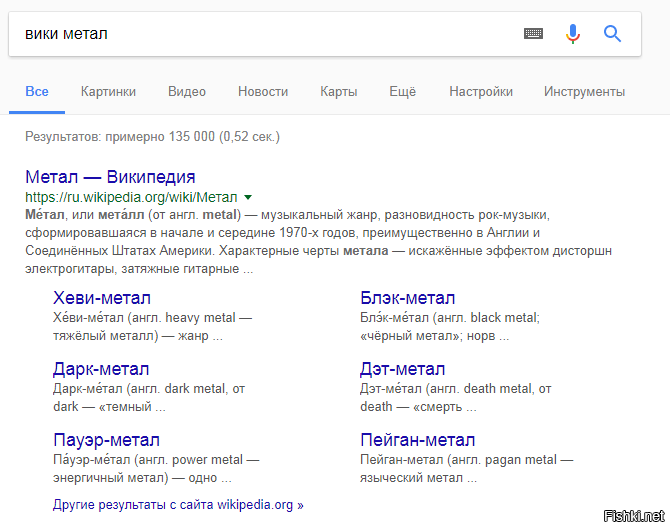Activate voice search microphone icon
Screen dimensions: 670x528
point(573,34)
